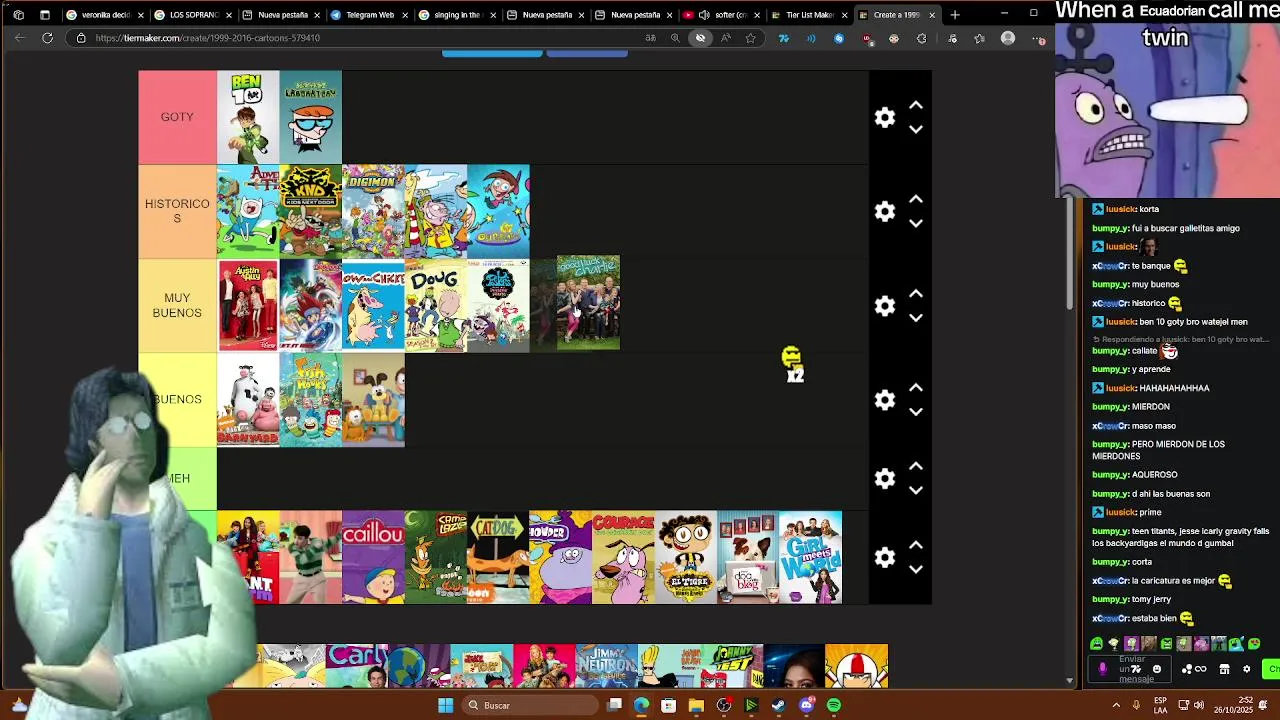Select the Digimon thumbnail in HISTORICOS
The width and height of the screenshot is (1280, 720).
coord(373,211)
